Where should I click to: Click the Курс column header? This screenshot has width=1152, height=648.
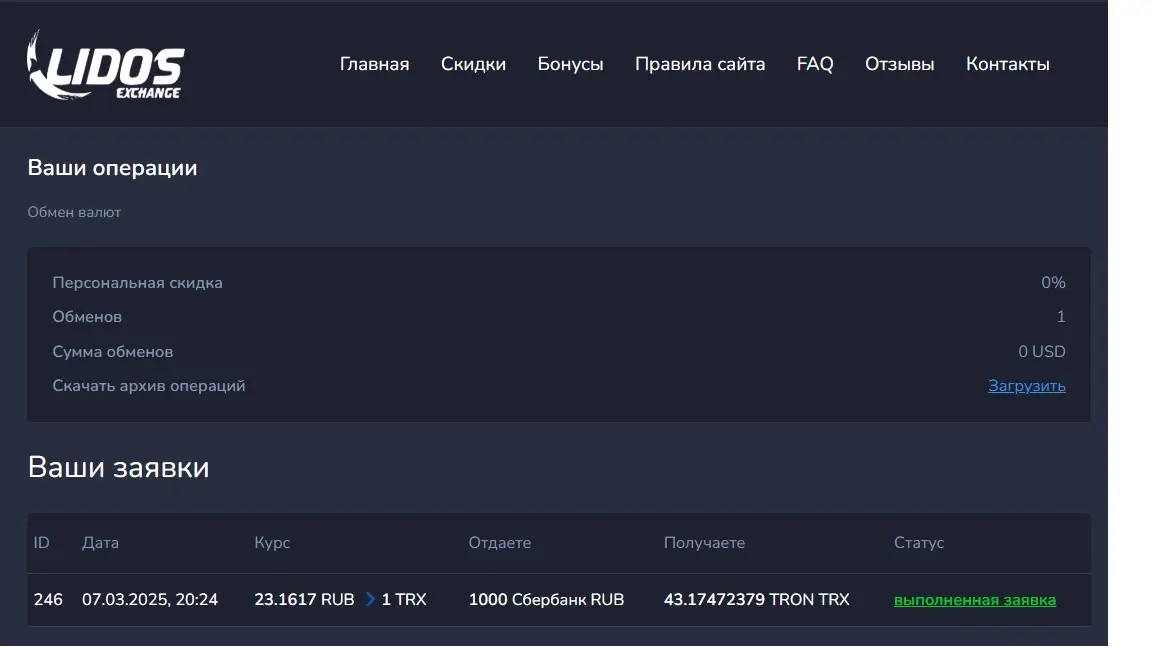pyautogui.click(x=272, y=543)
